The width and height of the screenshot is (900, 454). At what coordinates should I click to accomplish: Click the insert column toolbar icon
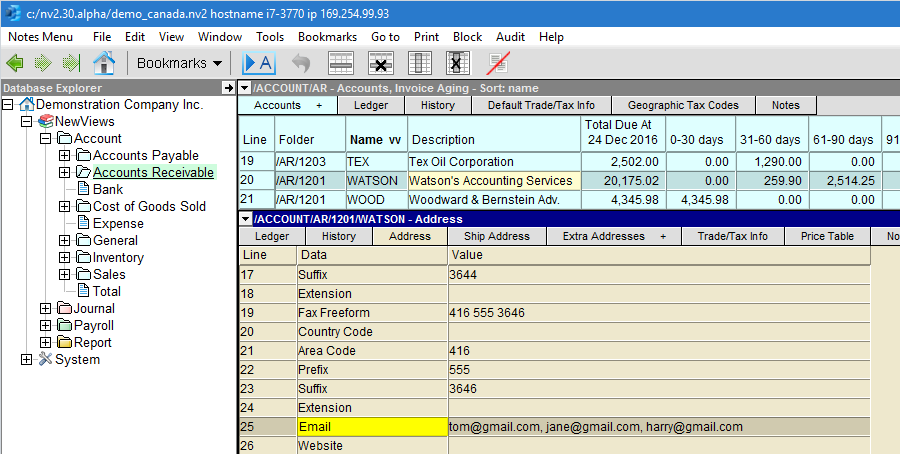click(420, 63)
